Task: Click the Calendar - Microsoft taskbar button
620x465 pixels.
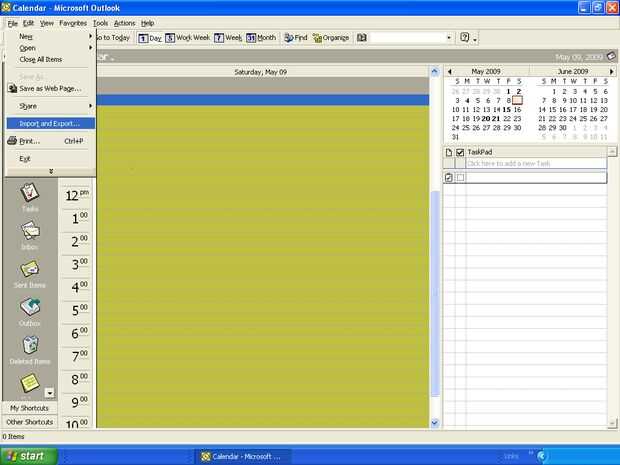Action: pyautogui.click(x=243, y=457)
